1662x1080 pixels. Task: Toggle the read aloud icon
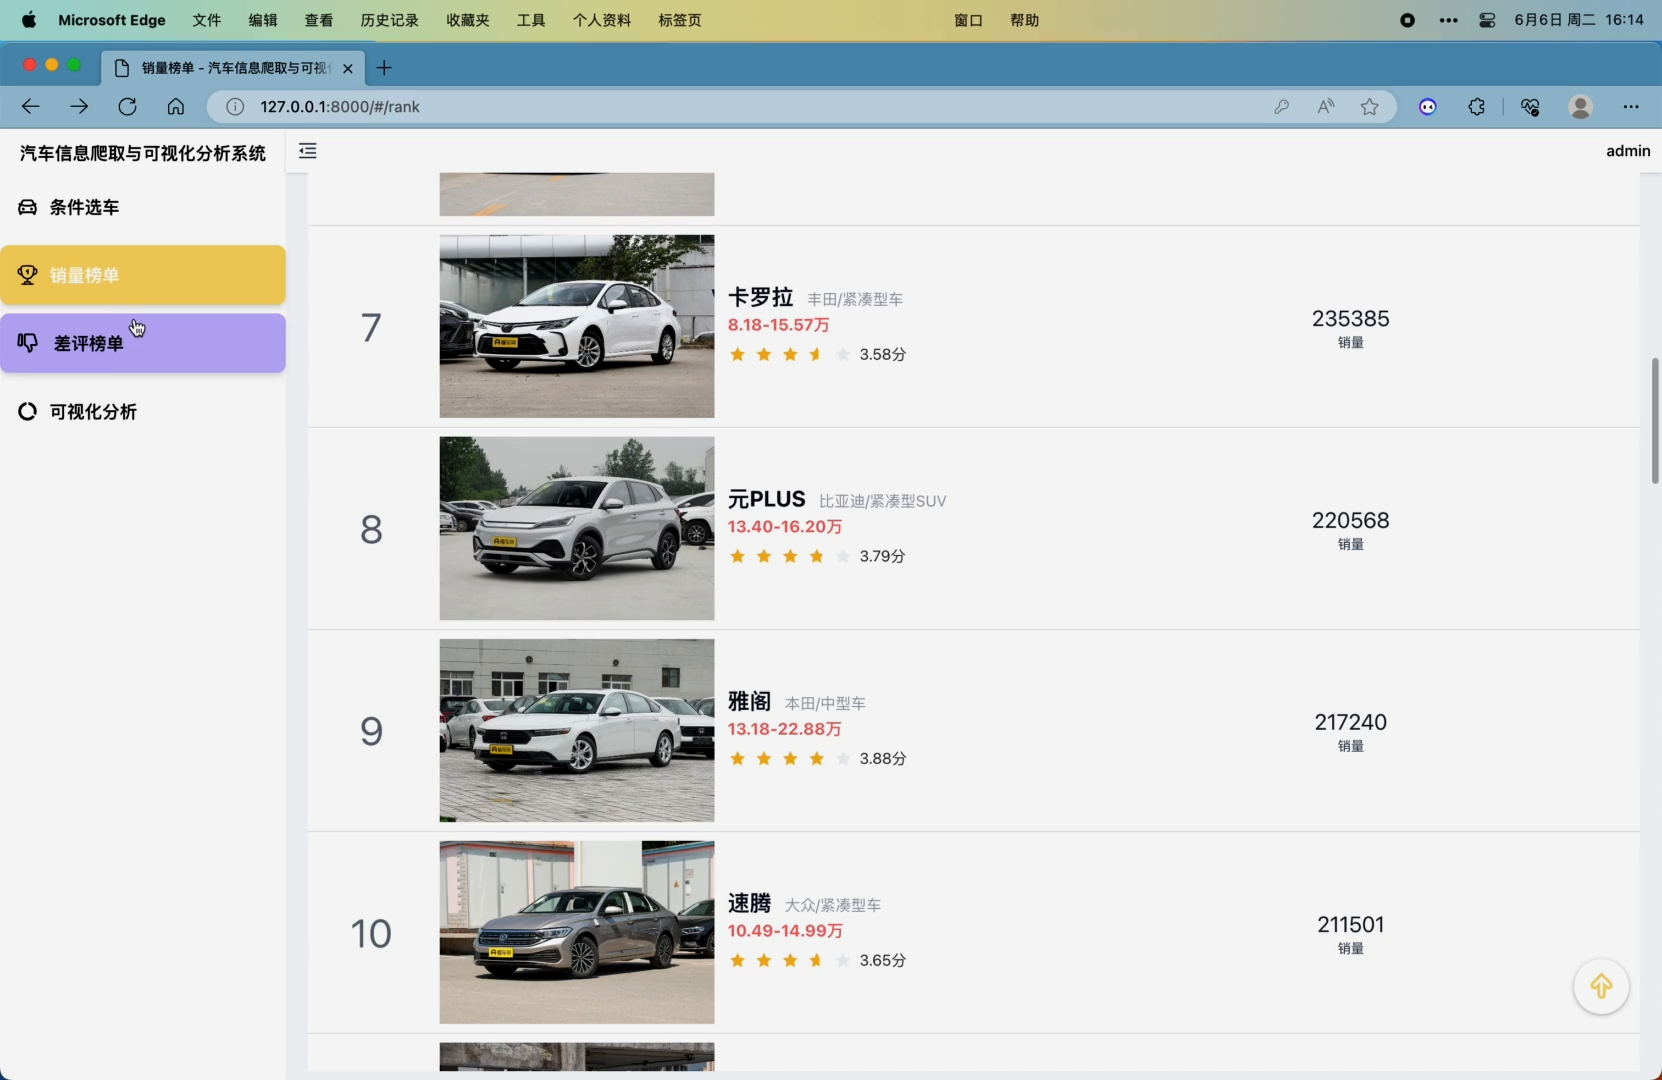(1326, 107)
